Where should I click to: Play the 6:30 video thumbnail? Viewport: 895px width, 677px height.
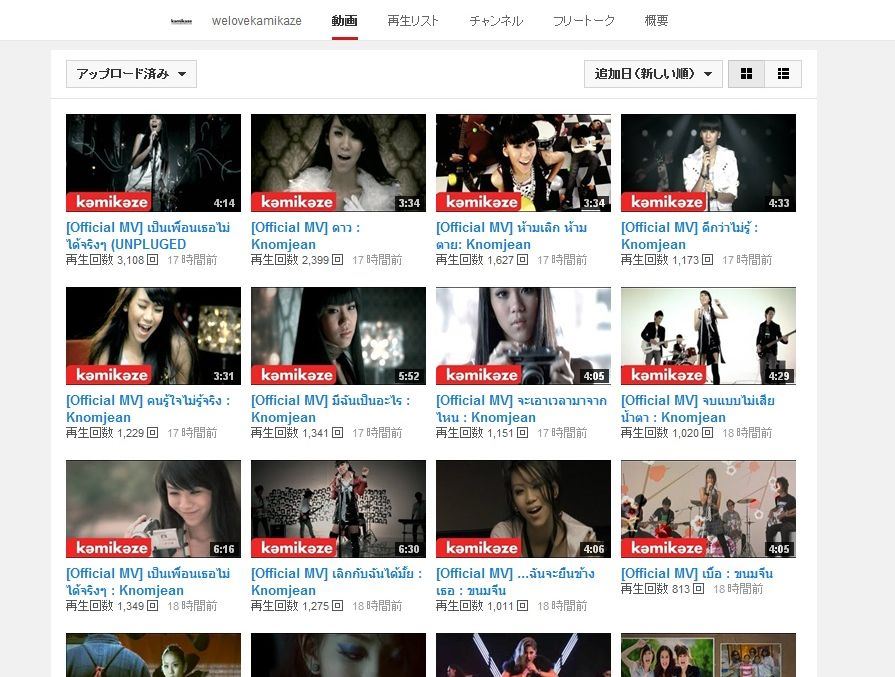338,509
